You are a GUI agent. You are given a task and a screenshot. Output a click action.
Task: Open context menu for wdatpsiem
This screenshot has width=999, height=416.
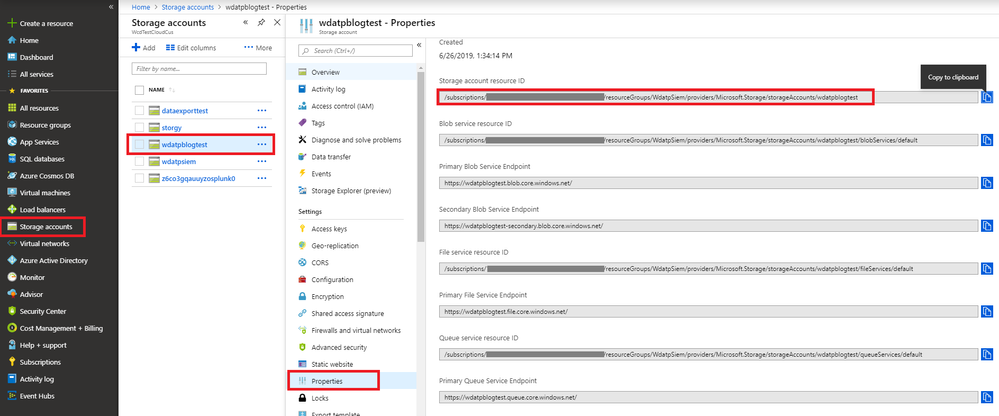(x=261, y=162)
